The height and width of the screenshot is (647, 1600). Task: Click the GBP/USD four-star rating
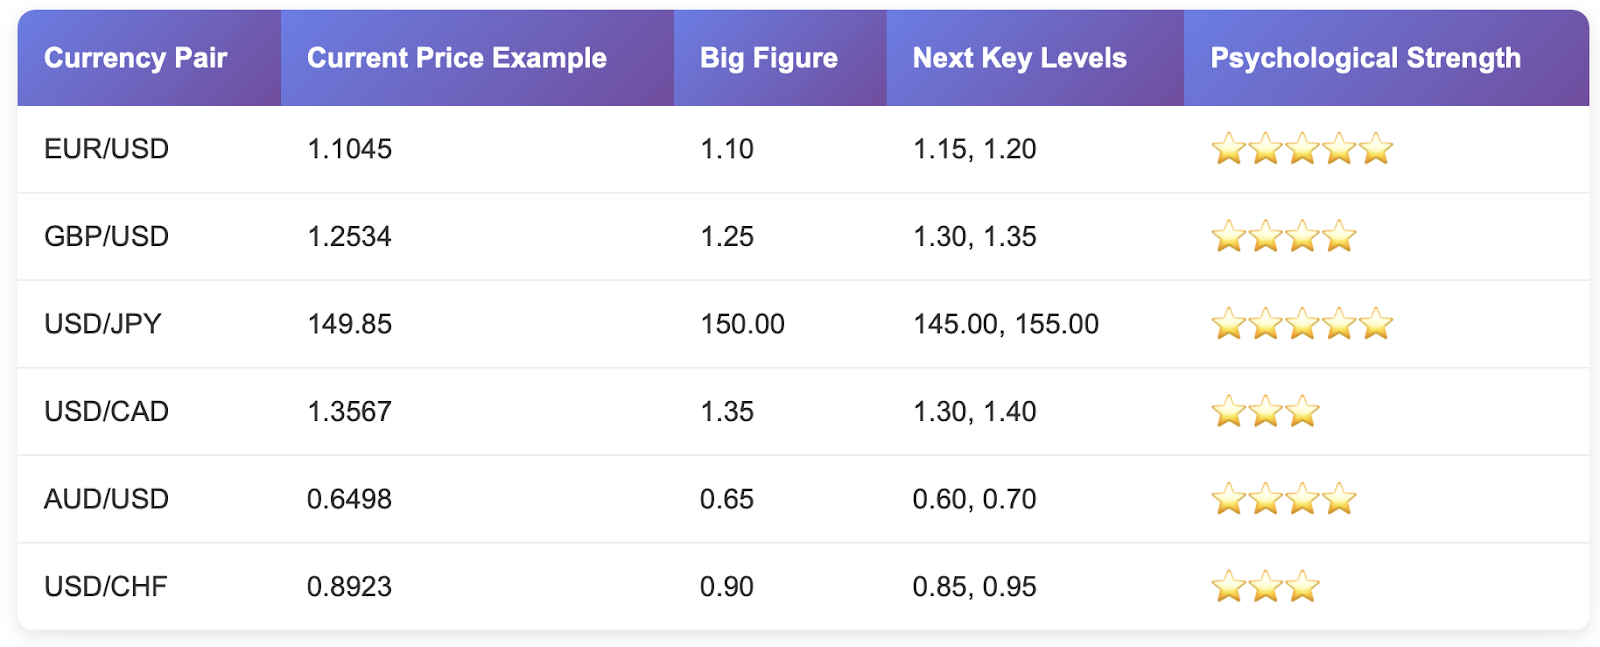coord(1283,237)
